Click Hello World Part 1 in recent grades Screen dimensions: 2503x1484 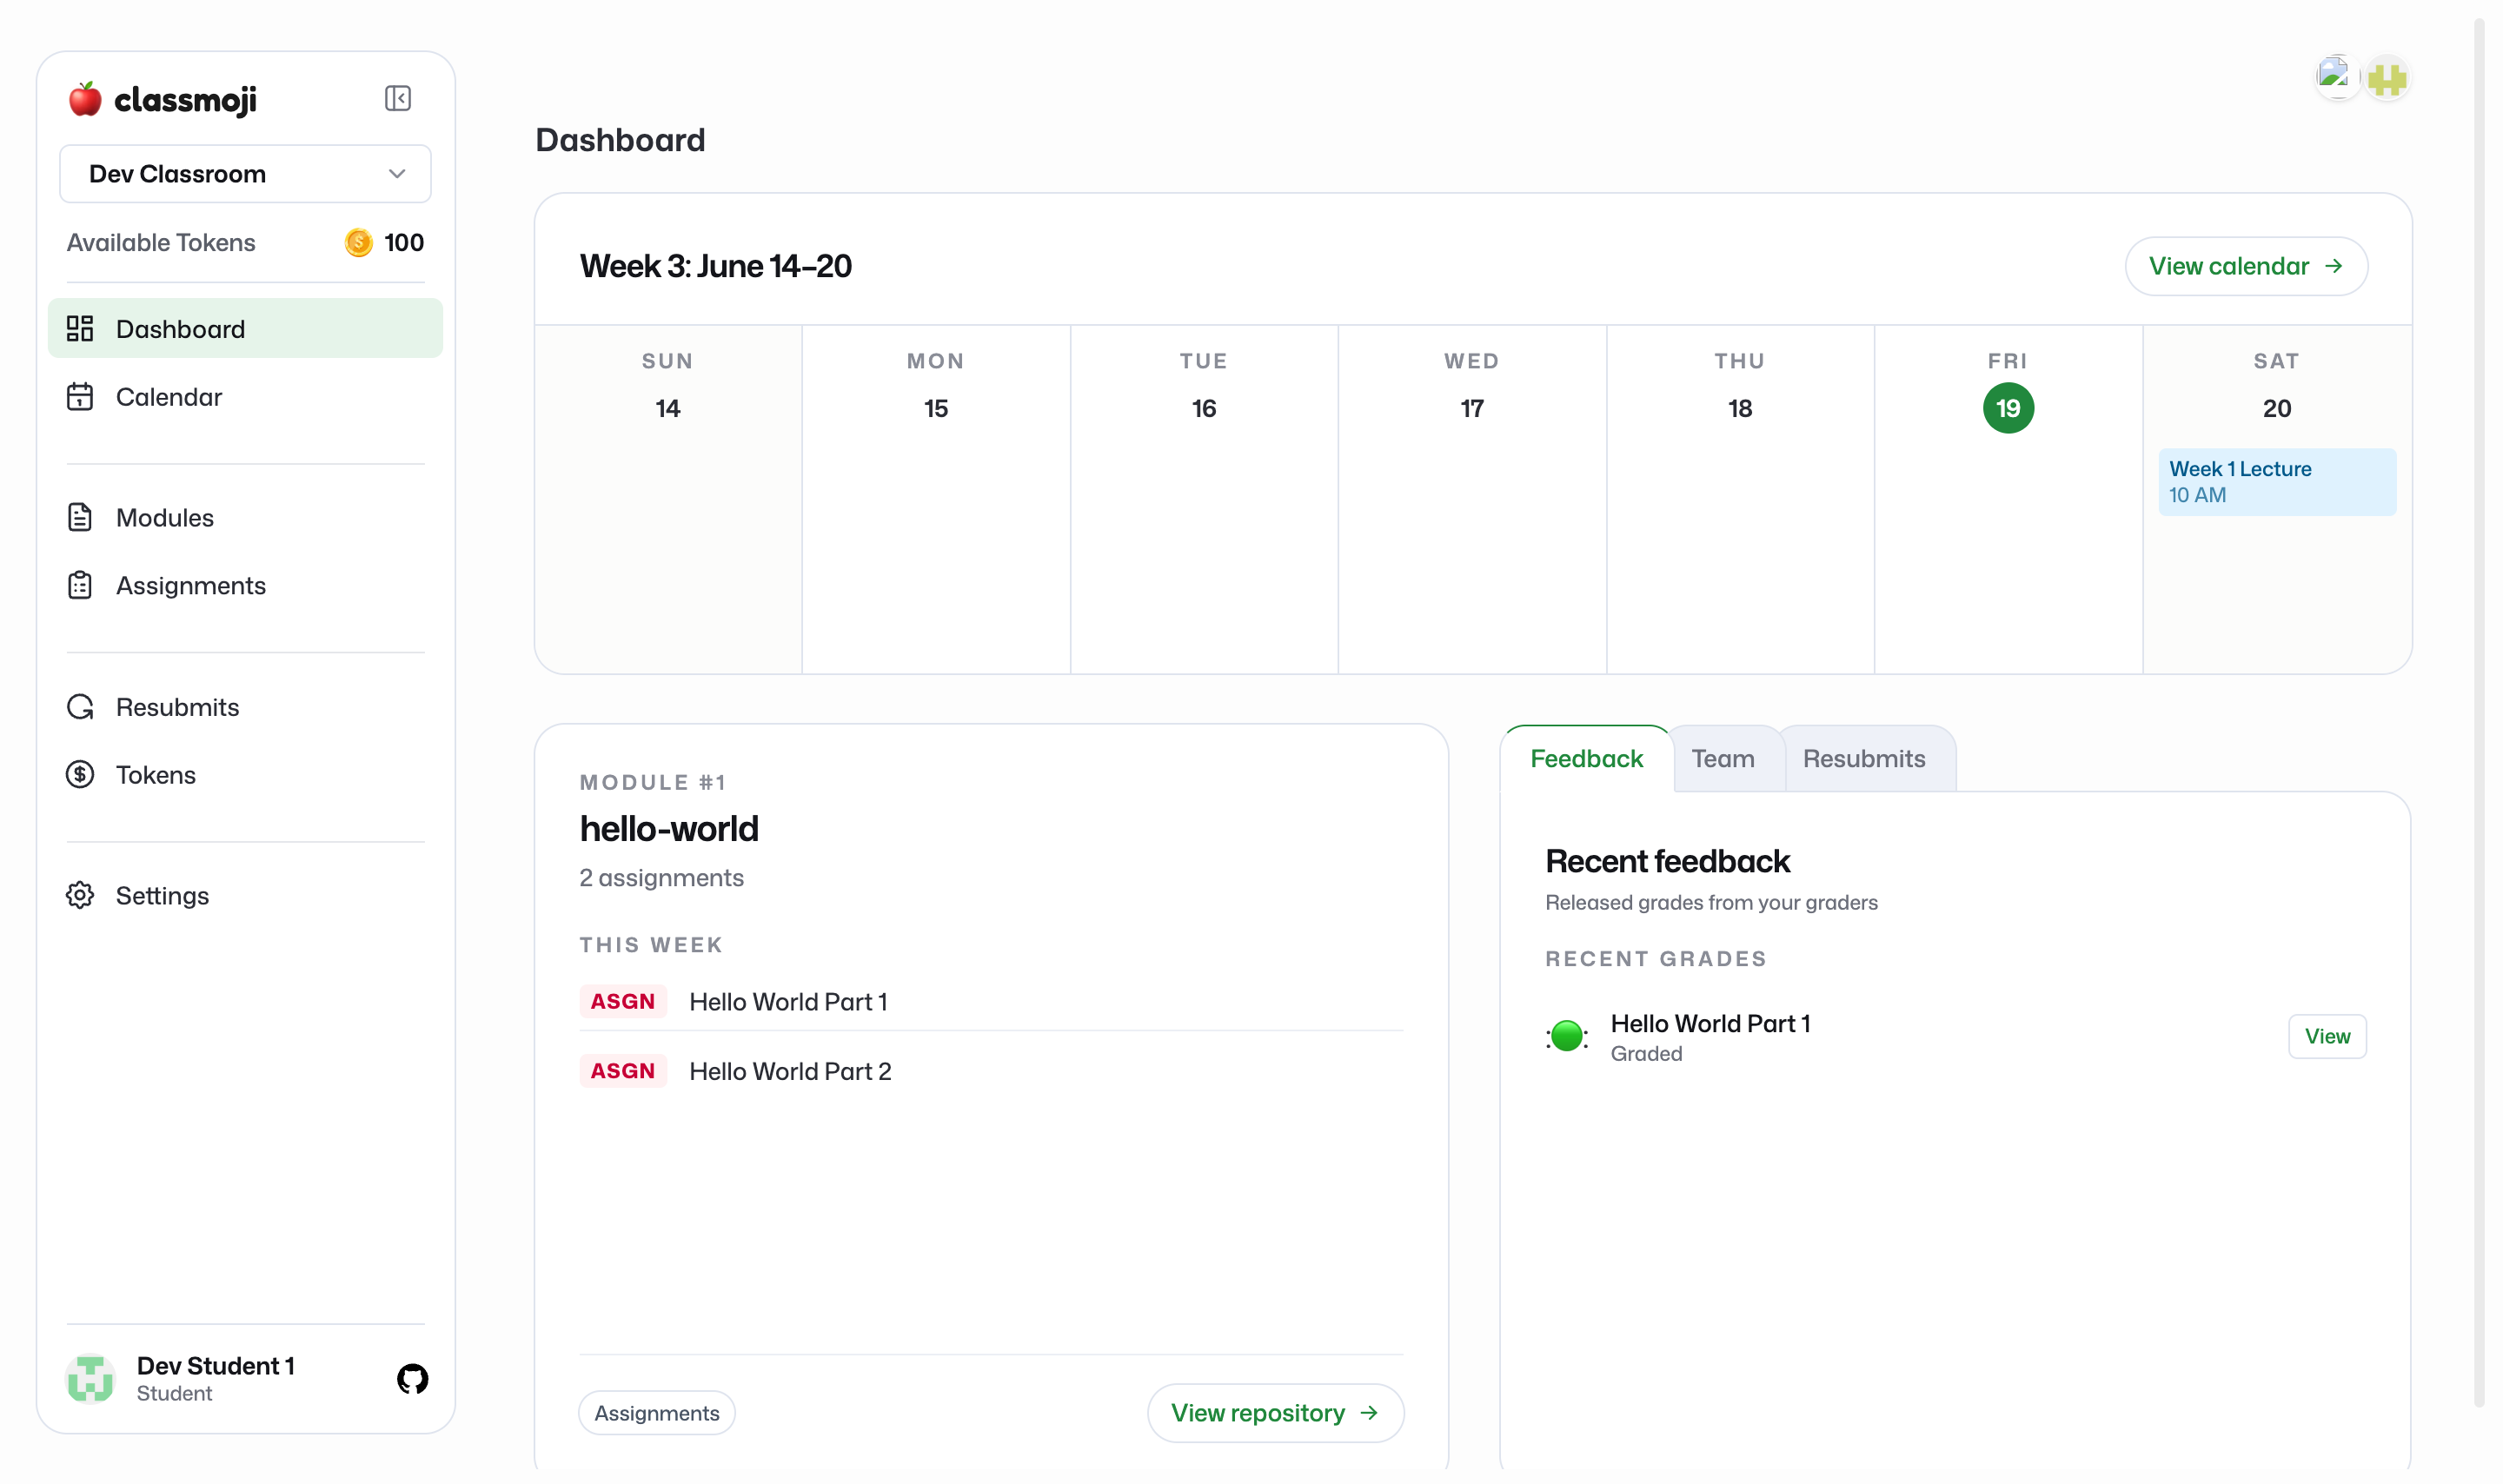pyautogui.click(x=1710, y=1024)
